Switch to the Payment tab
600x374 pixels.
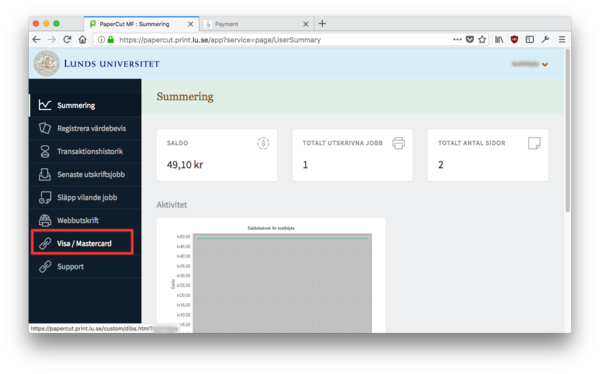256,24
